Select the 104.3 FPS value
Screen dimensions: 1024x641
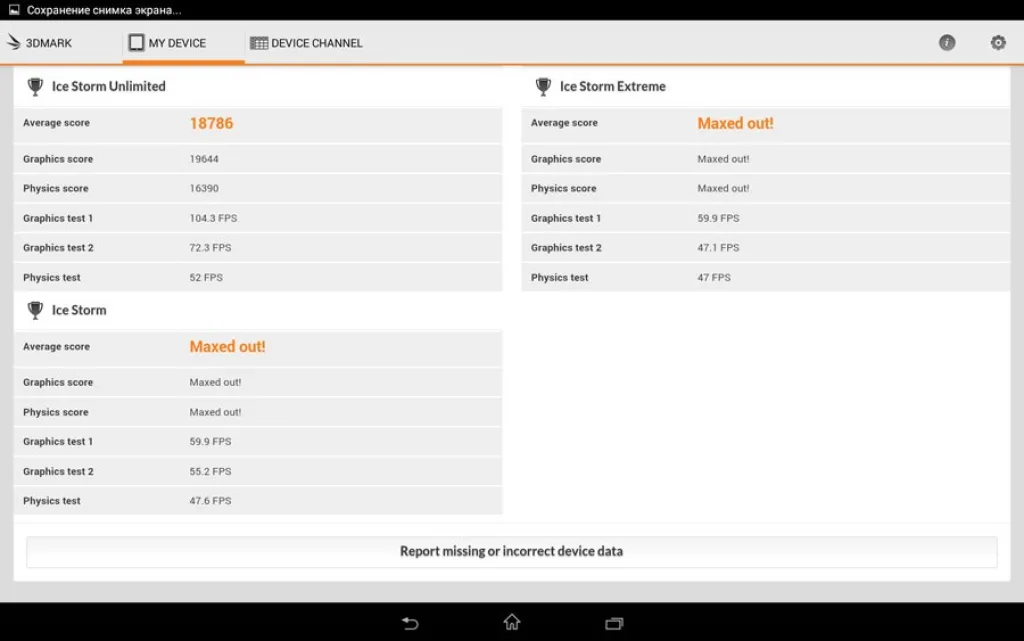(x=213, y=218)
